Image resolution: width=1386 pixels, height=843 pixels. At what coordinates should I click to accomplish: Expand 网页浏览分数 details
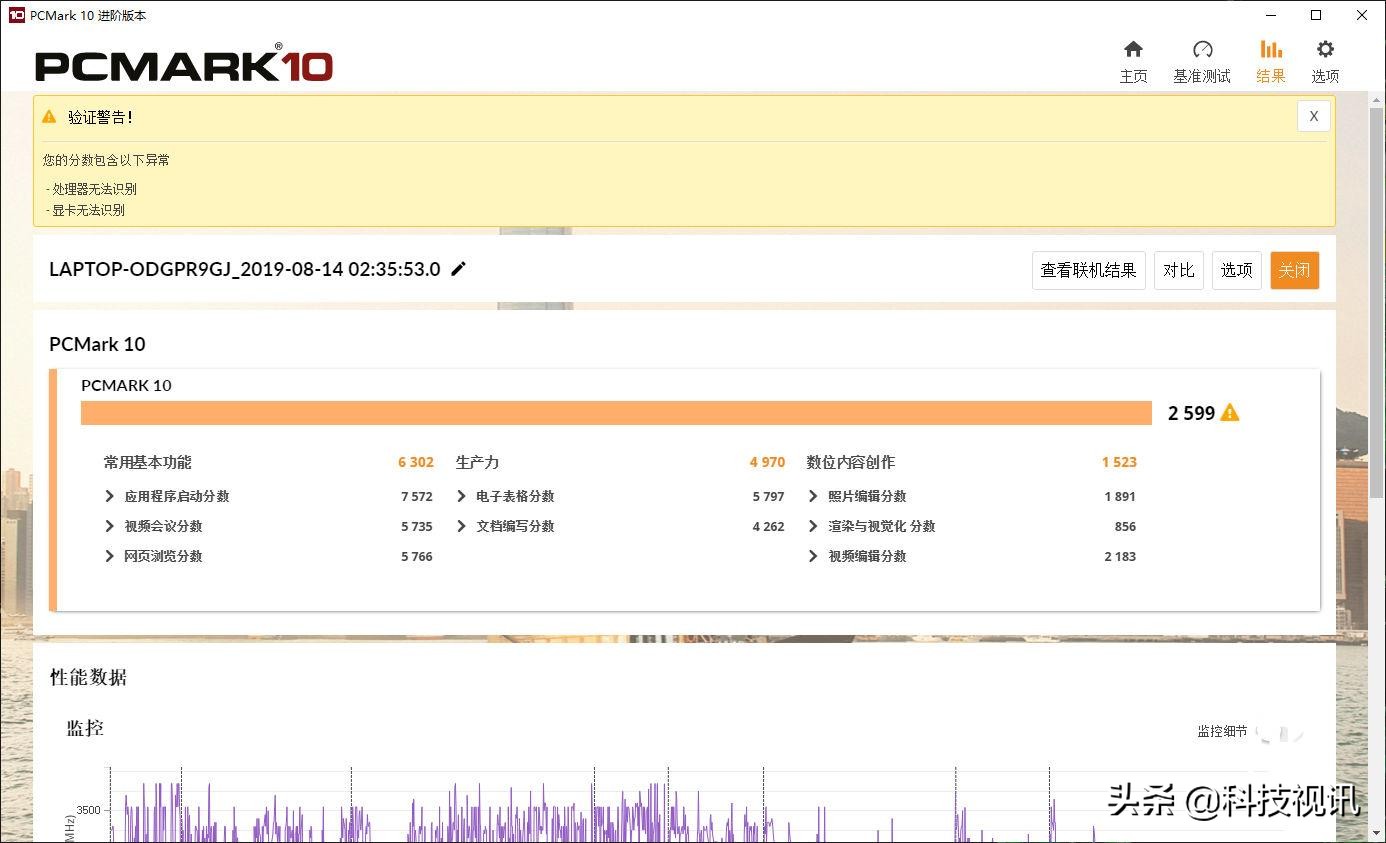(x=110, y=556)
